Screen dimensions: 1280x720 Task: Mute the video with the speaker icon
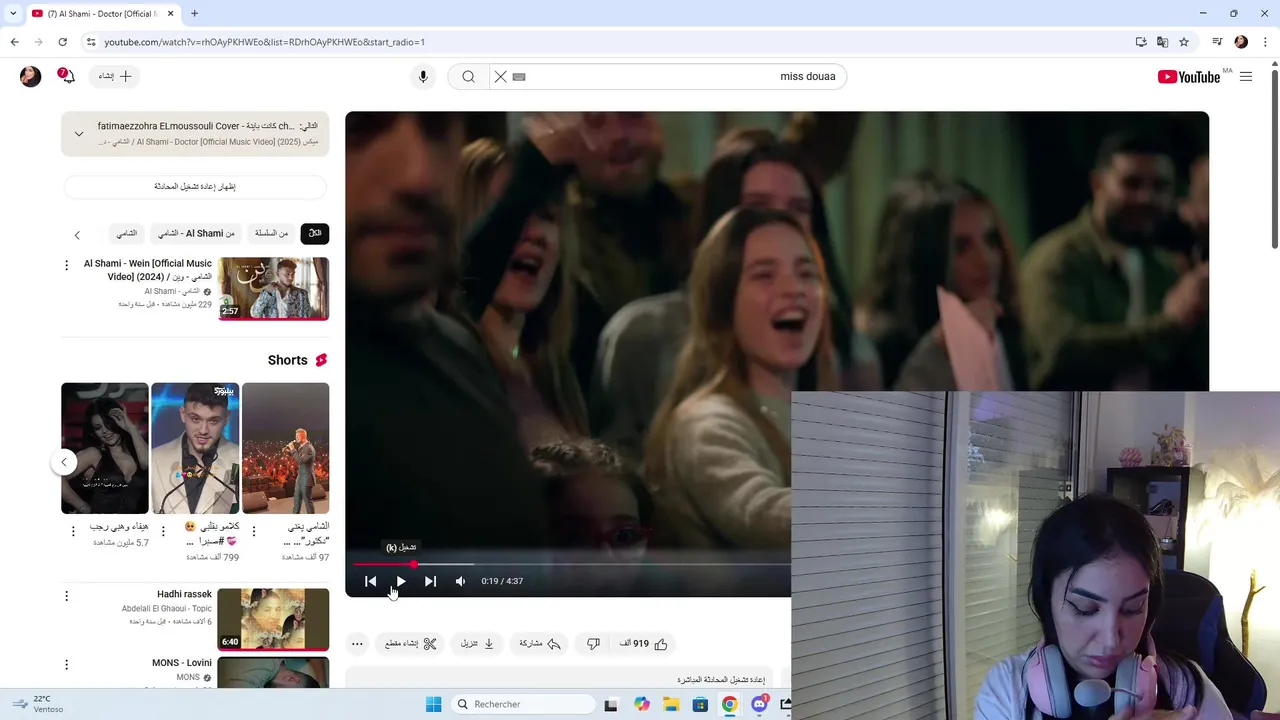460,581
